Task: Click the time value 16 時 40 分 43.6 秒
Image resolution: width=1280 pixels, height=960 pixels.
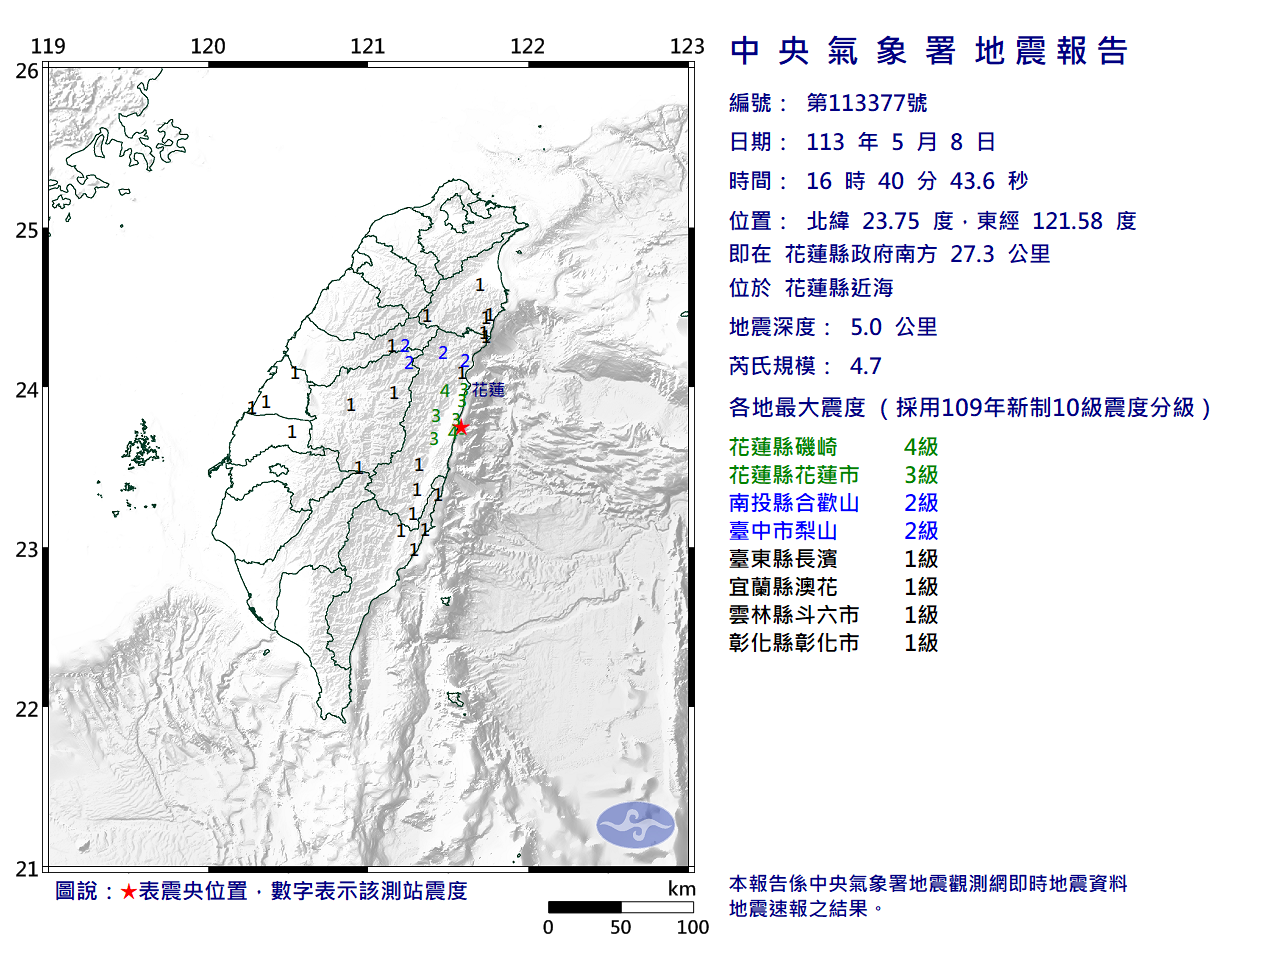Action: [917, 181]
